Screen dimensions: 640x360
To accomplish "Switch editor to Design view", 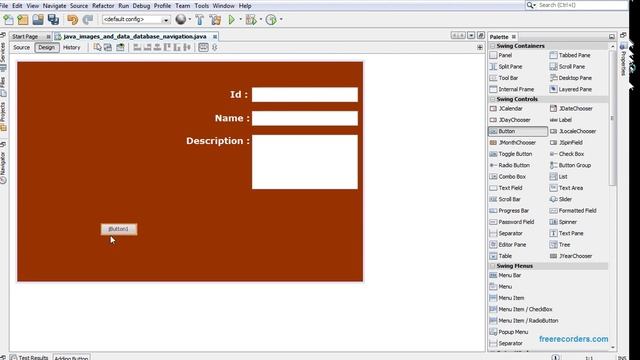I will 47,47.
